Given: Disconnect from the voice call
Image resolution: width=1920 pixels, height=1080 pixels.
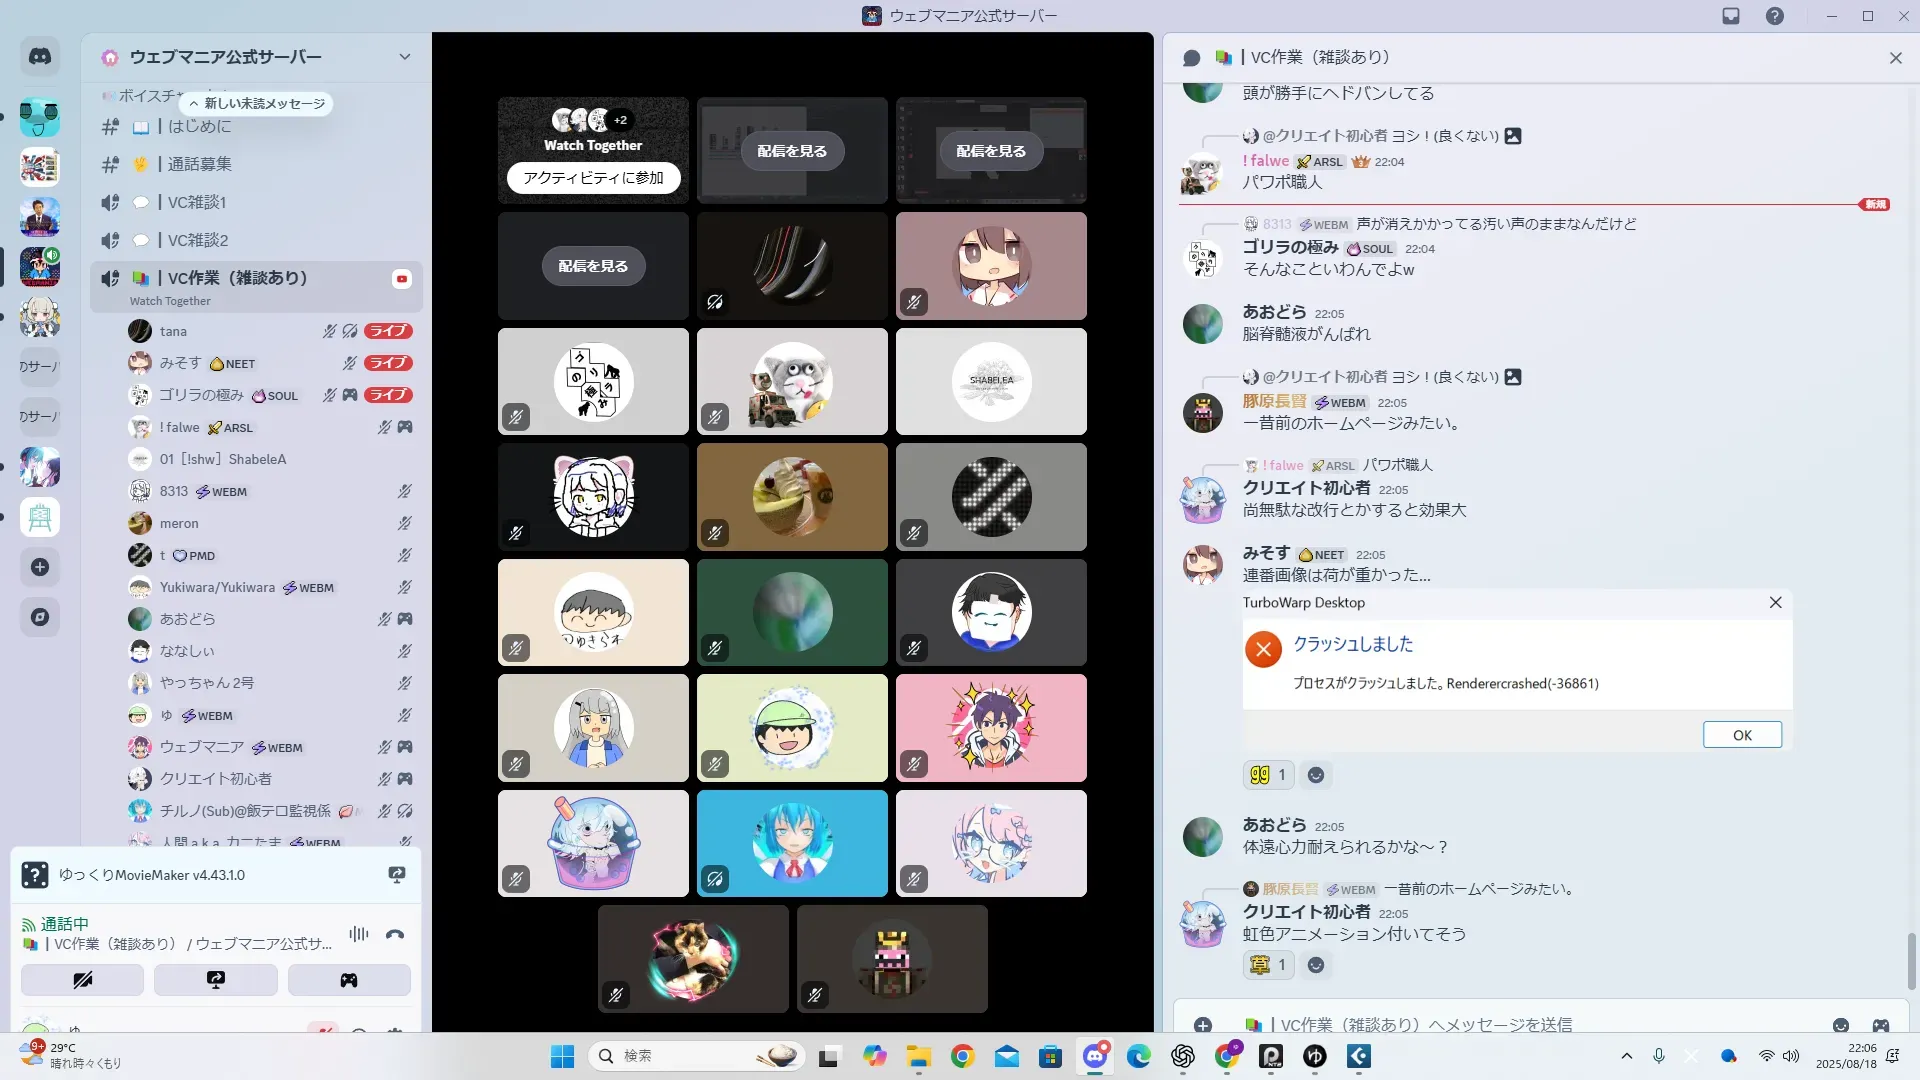Looking at the screenshot, I should [395, 934].
